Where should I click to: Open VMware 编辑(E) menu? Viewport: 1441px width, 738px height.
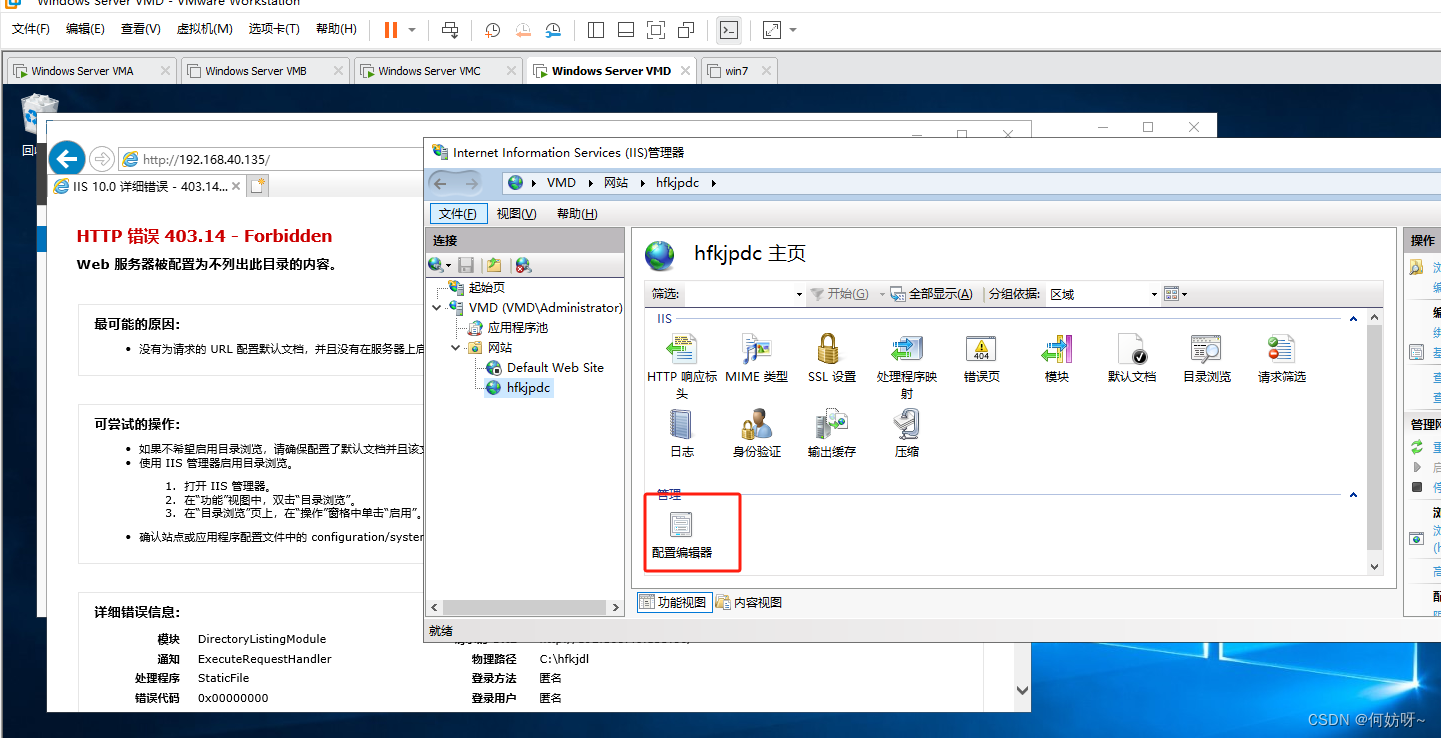click(x=85, y=29)
